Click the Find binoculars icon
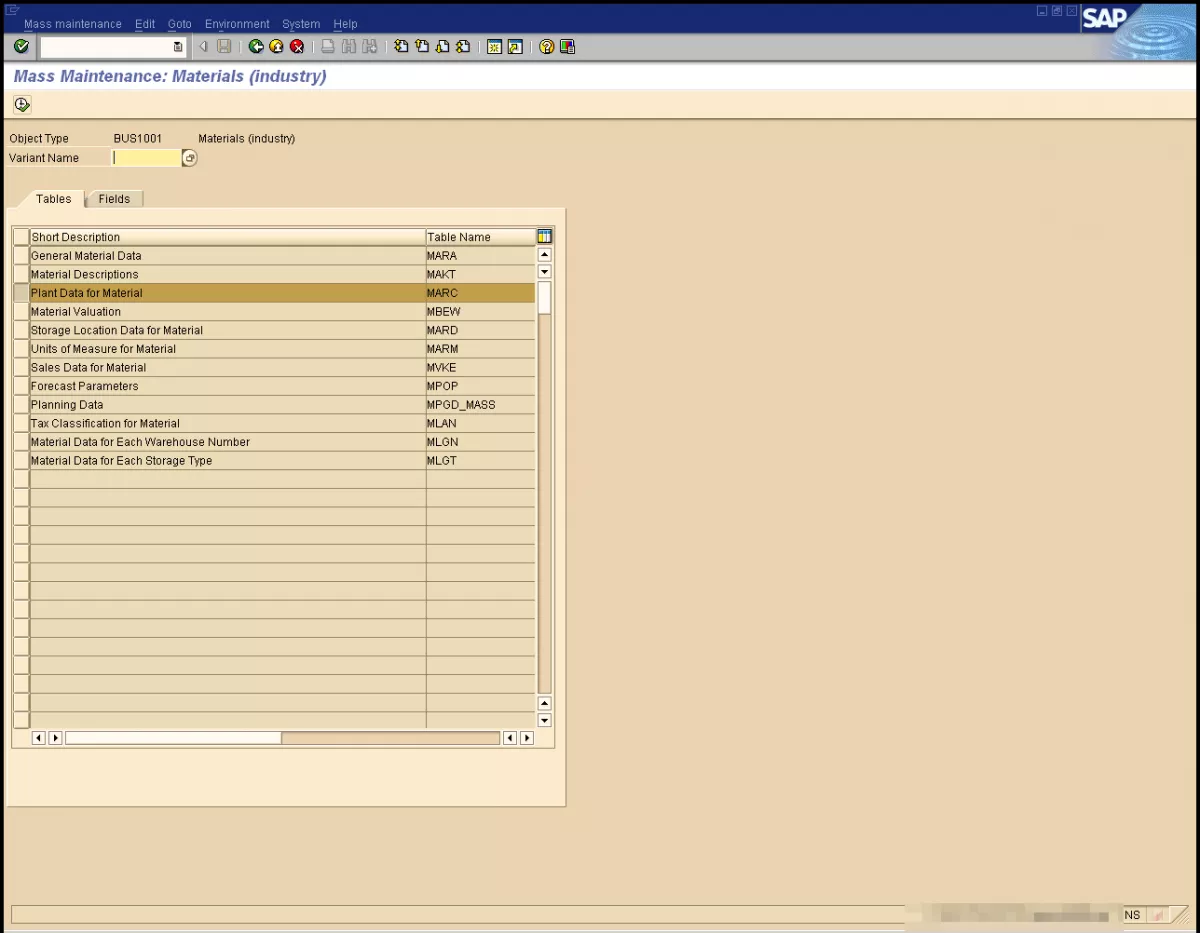 [349, 47]
